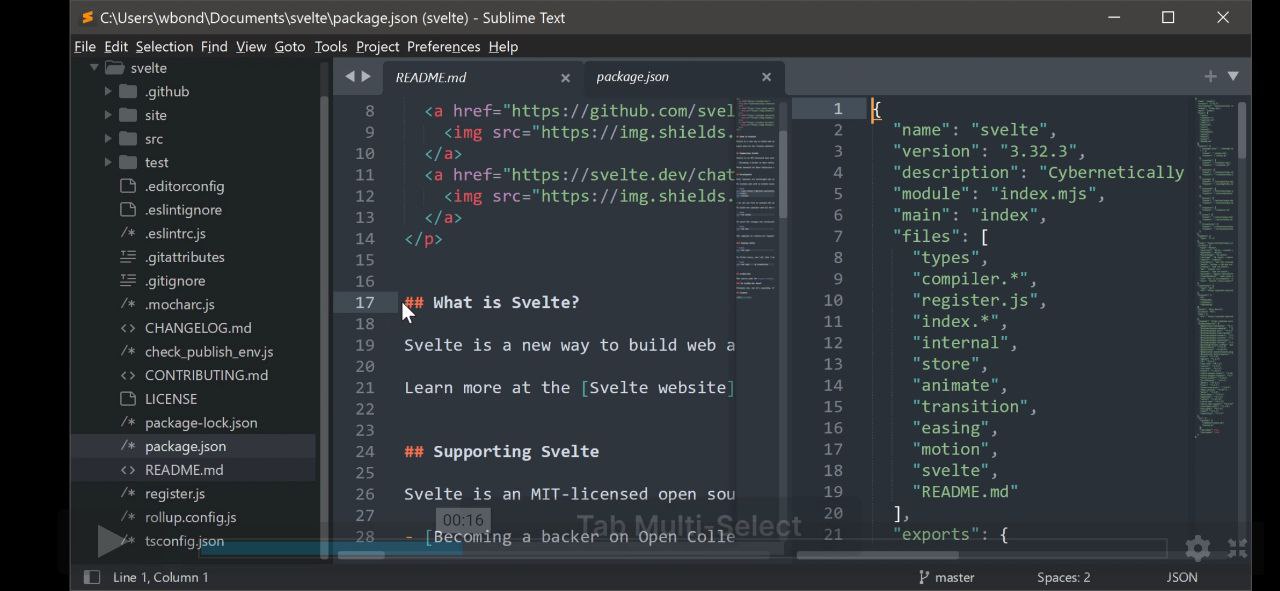The image size is (1280, 591).
Task: Open CHANGELOG.md from the sidebar
Action: click(198, 328)
